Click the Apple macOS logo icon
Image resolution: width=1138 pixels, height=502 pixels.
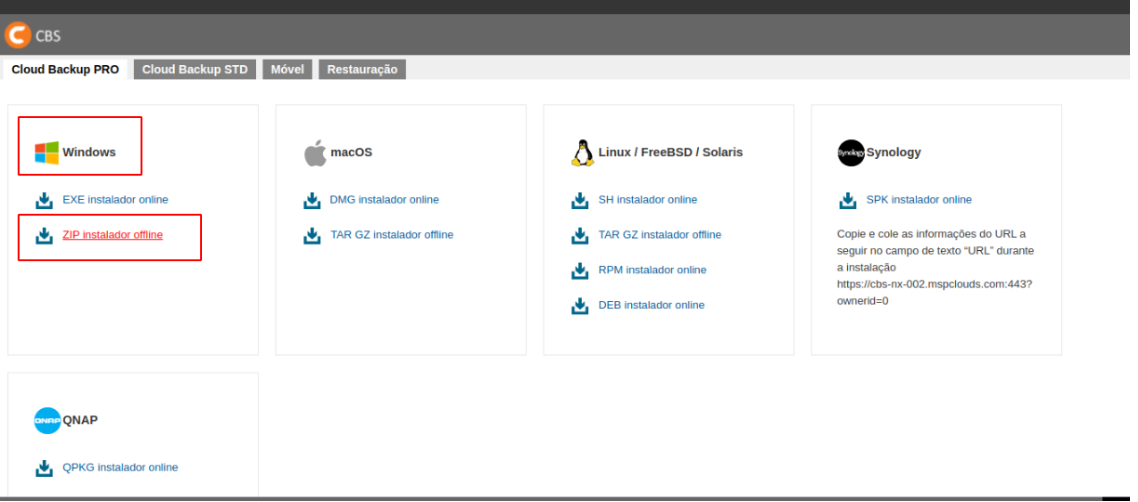315,153
